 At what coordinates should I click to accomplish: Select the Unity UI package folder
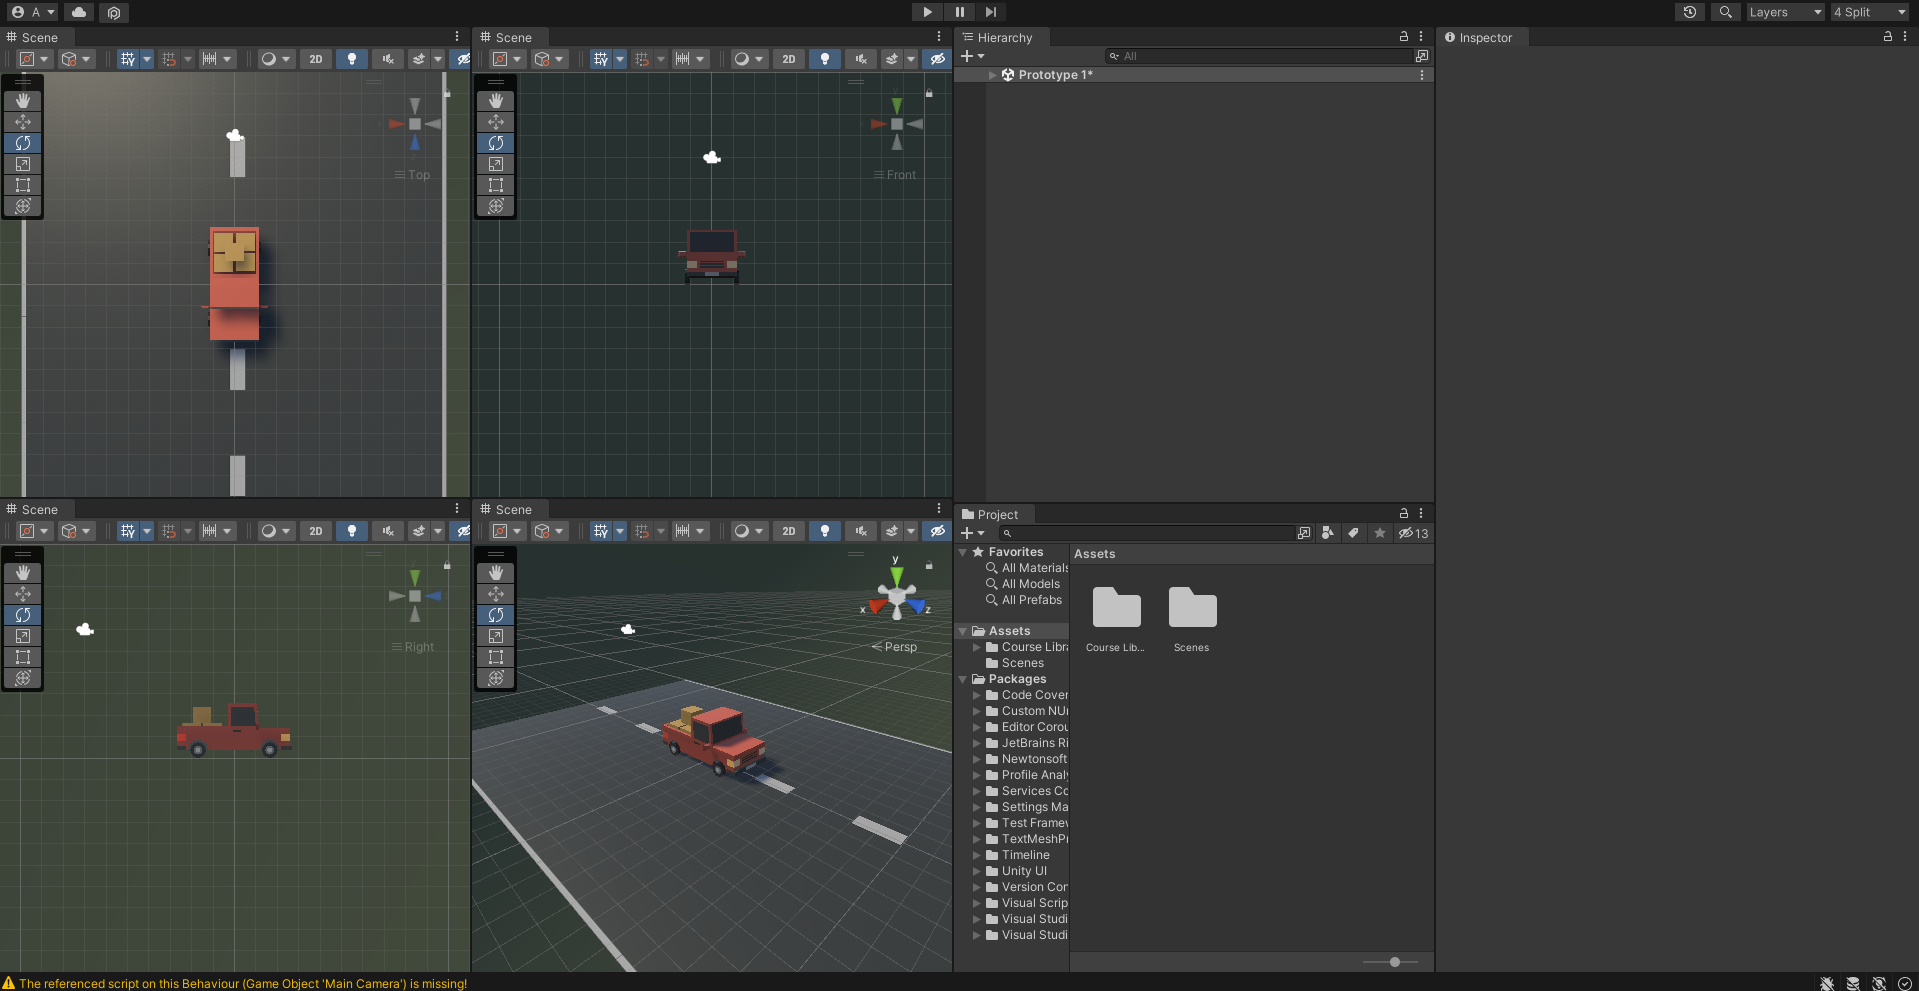point(1017,871)
